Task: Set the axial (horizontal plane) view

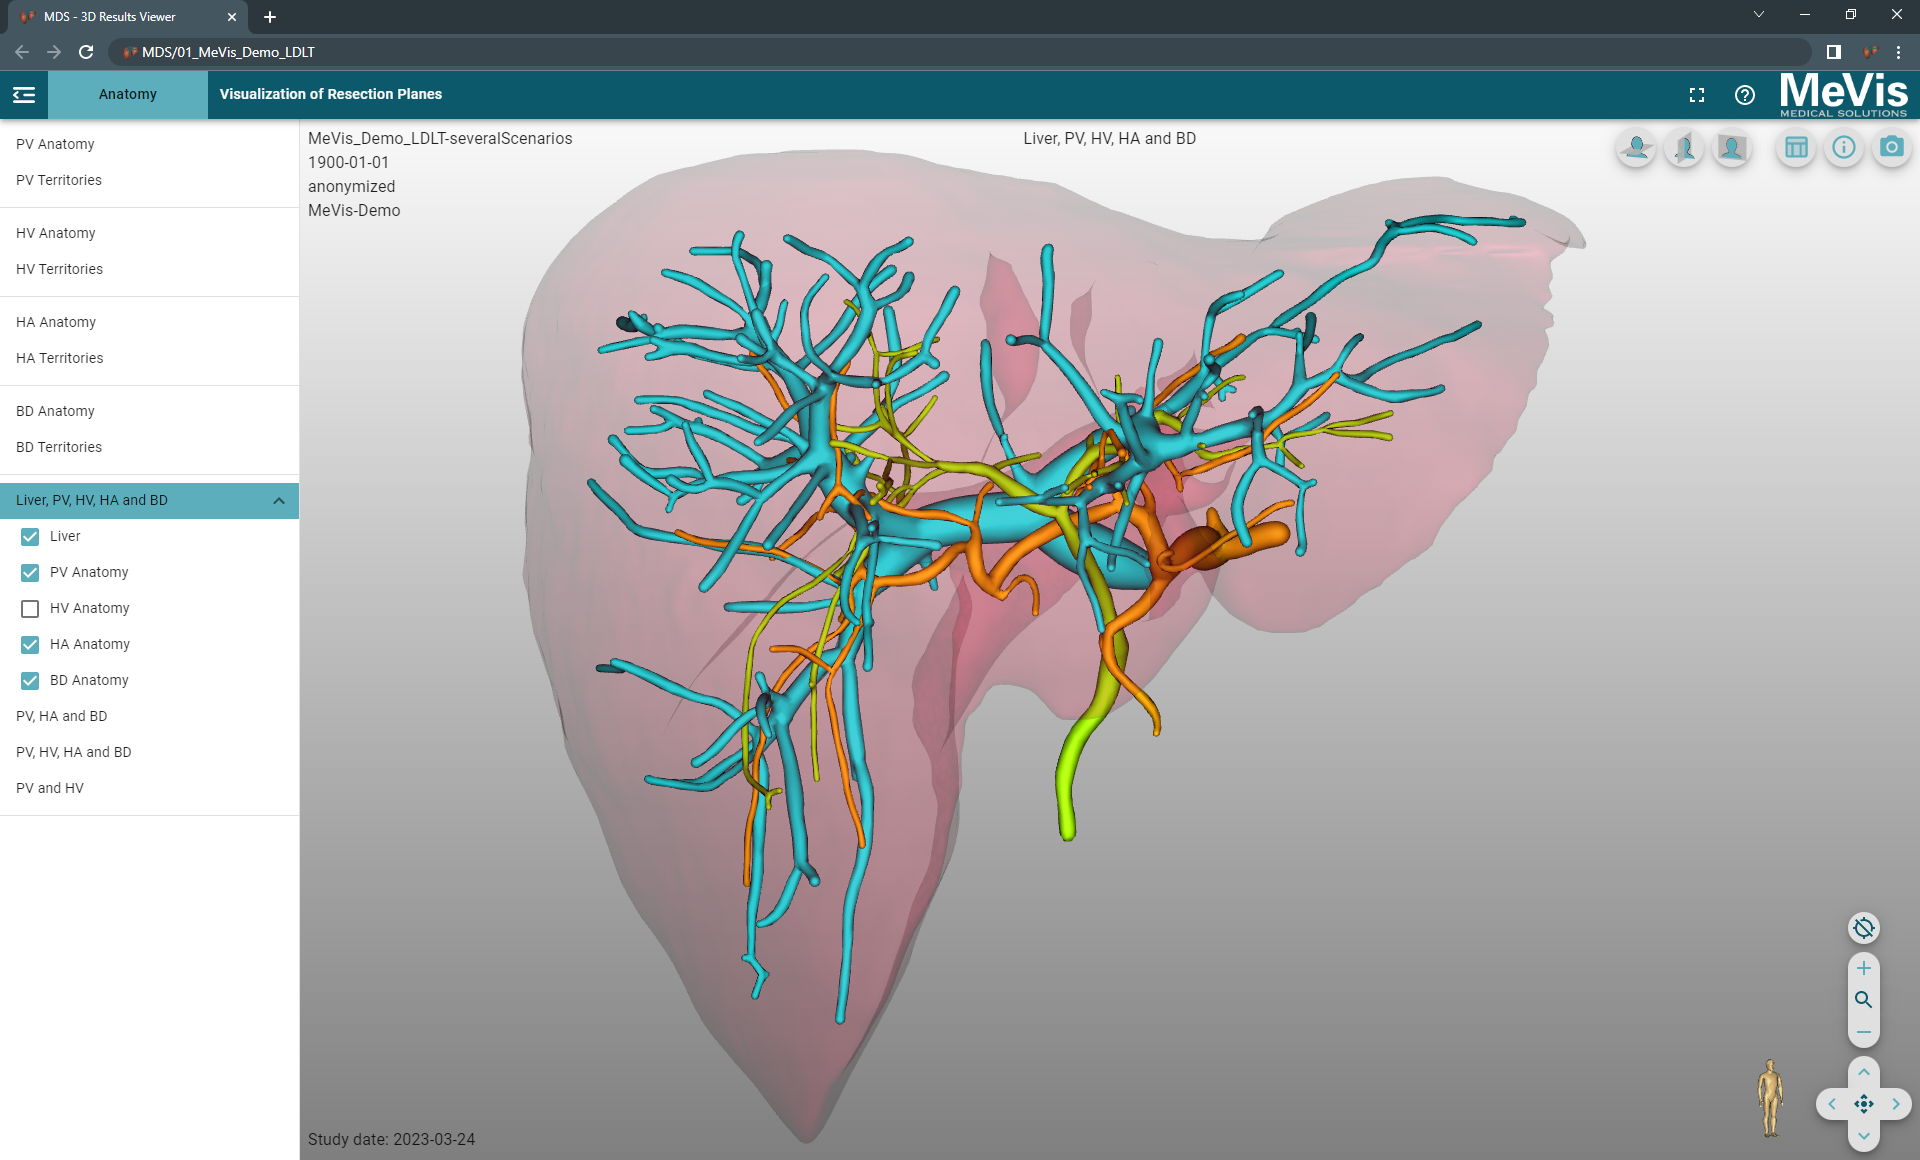Action: (1636, 149)
